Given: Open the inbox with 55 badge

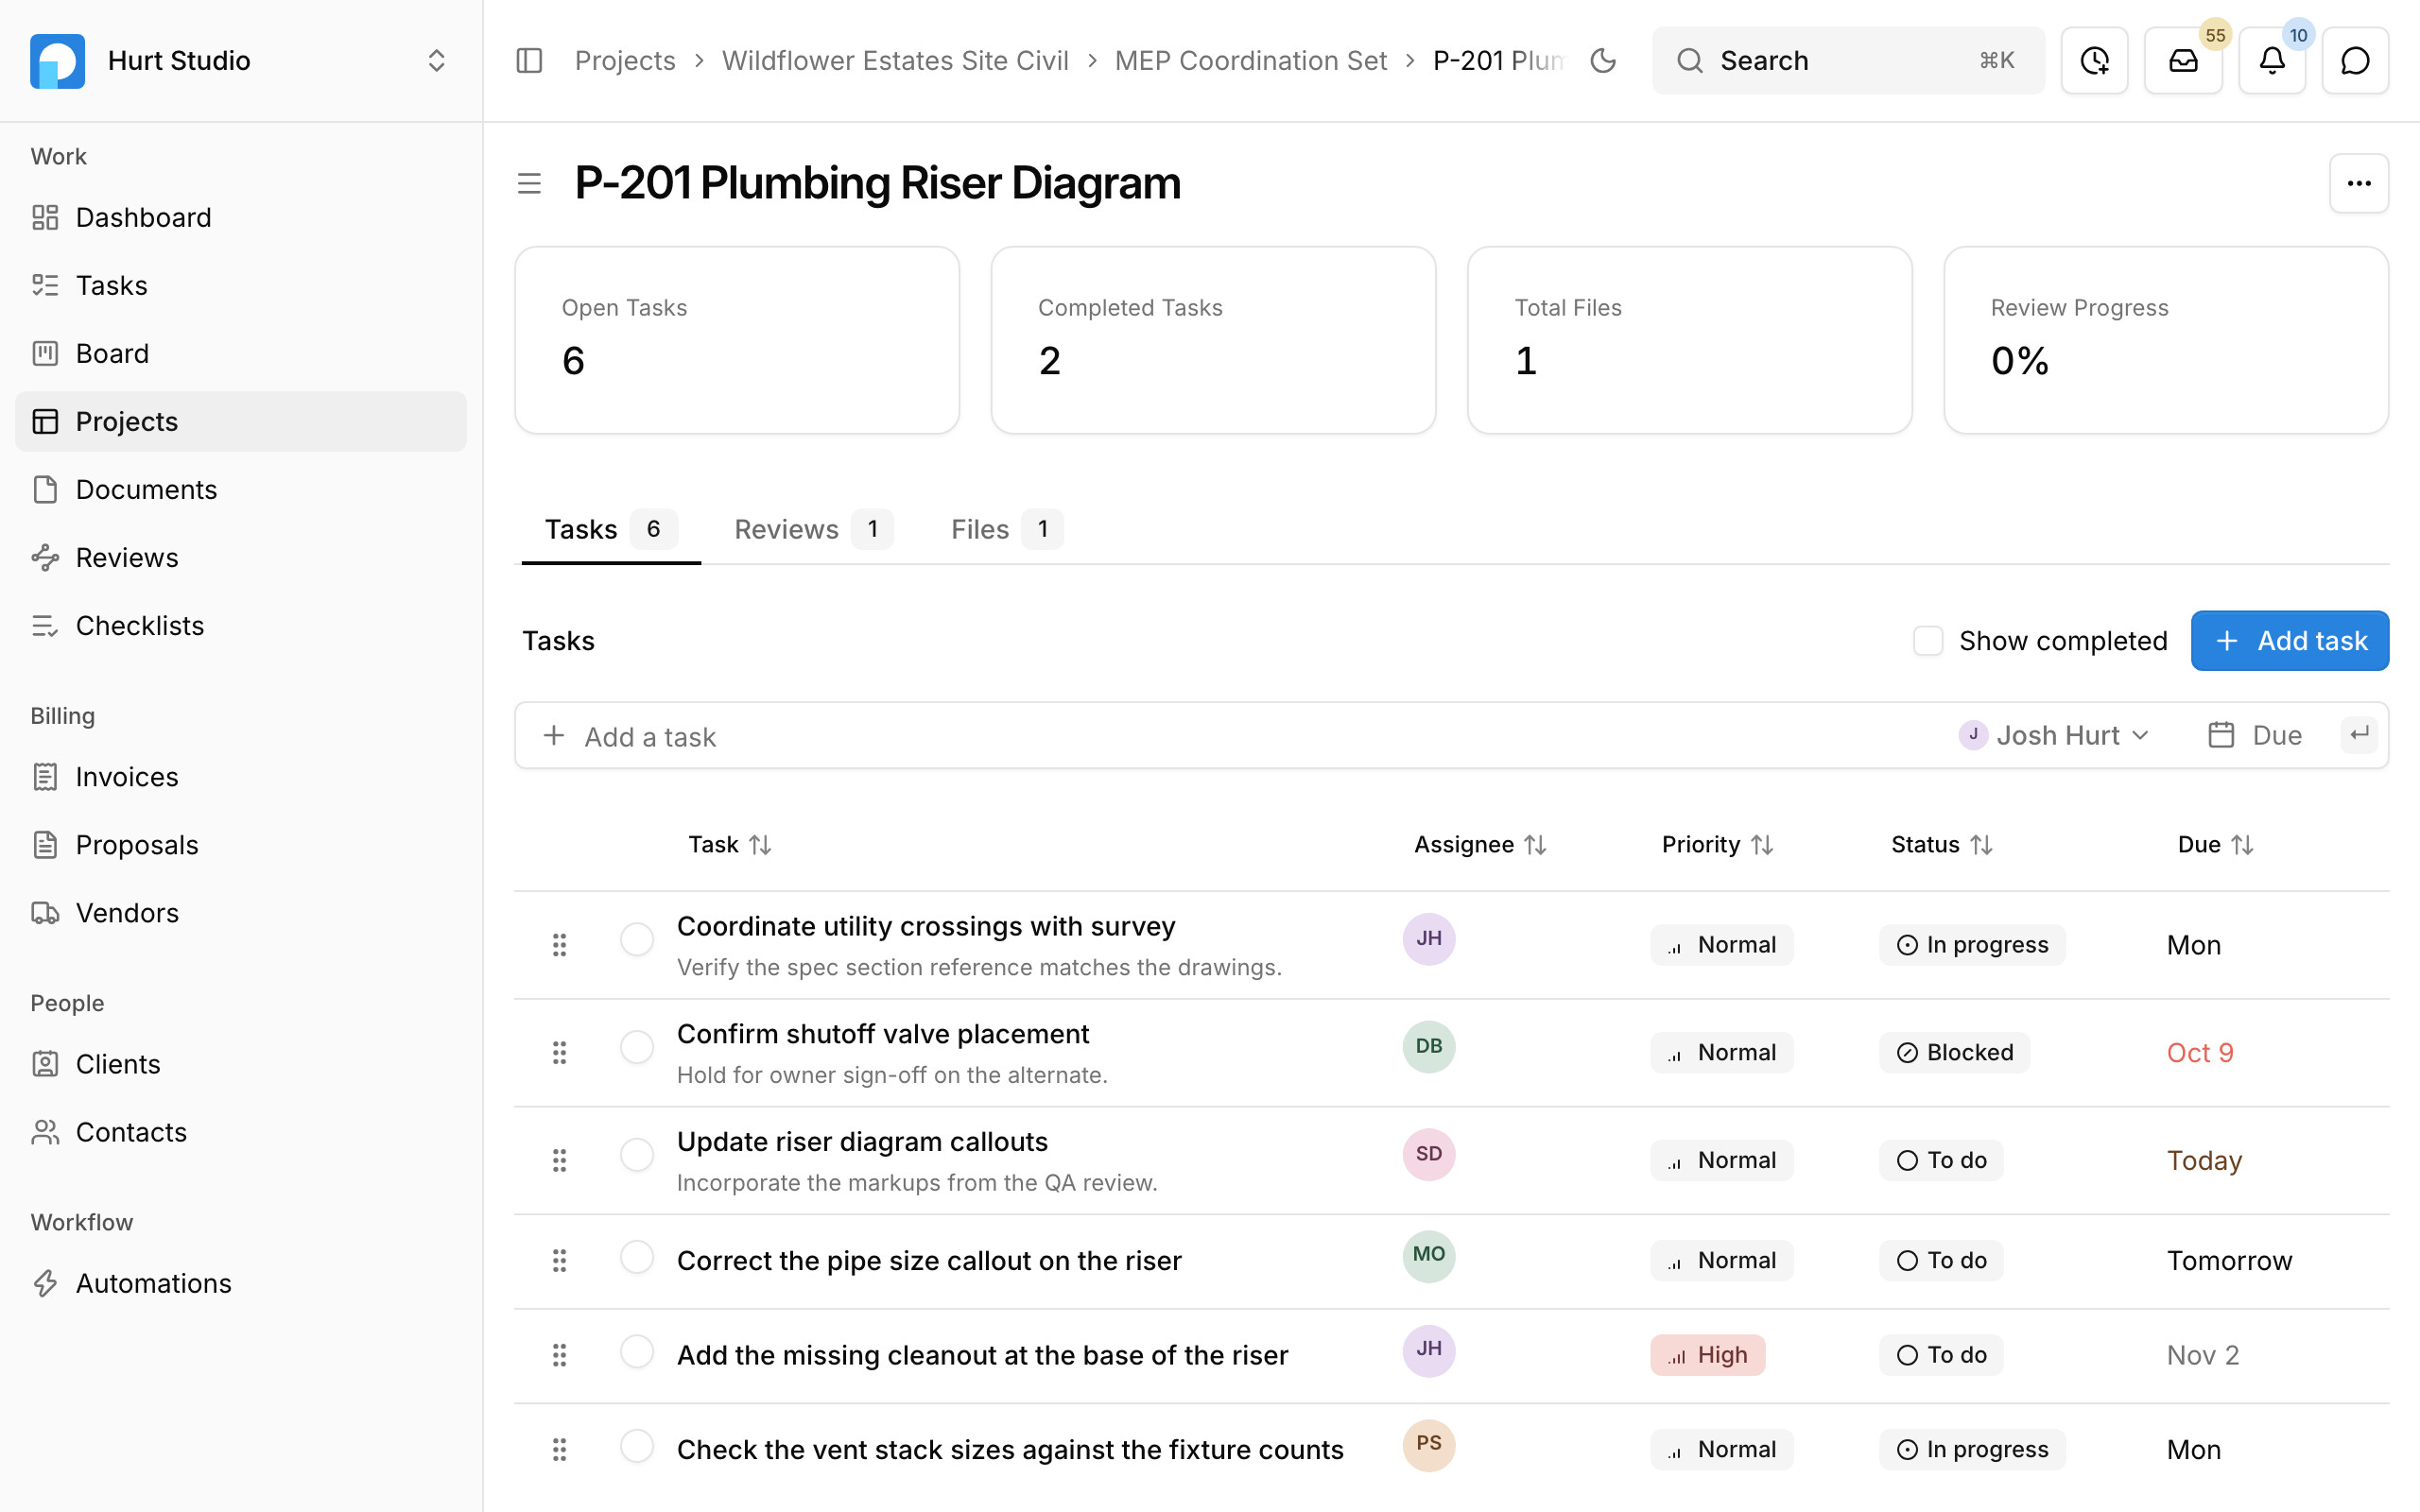Looking at the screenshot, I should point(2183,60).
